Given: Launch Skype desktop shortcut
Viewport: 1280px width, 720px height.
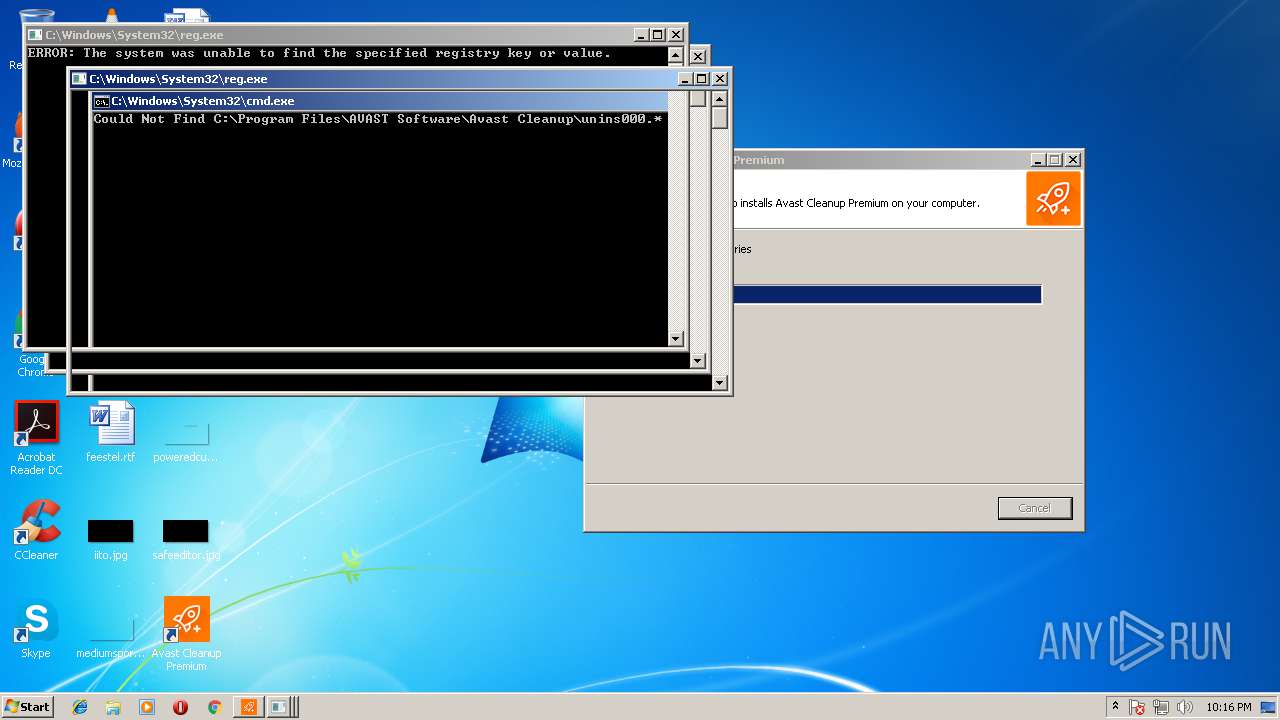Looking at the screenshot, I should [37, 629].
